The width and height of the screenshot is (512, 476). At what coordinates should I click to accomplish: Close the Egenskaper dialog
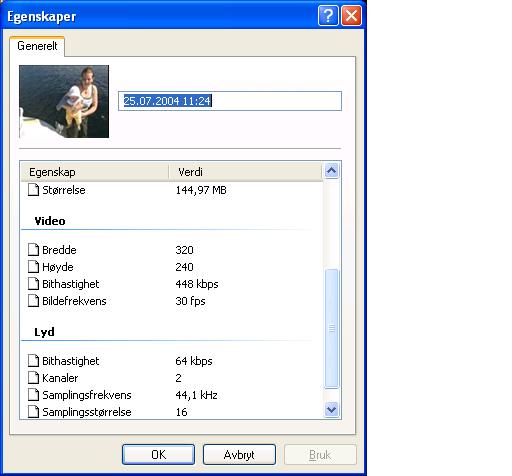[351, 15]
